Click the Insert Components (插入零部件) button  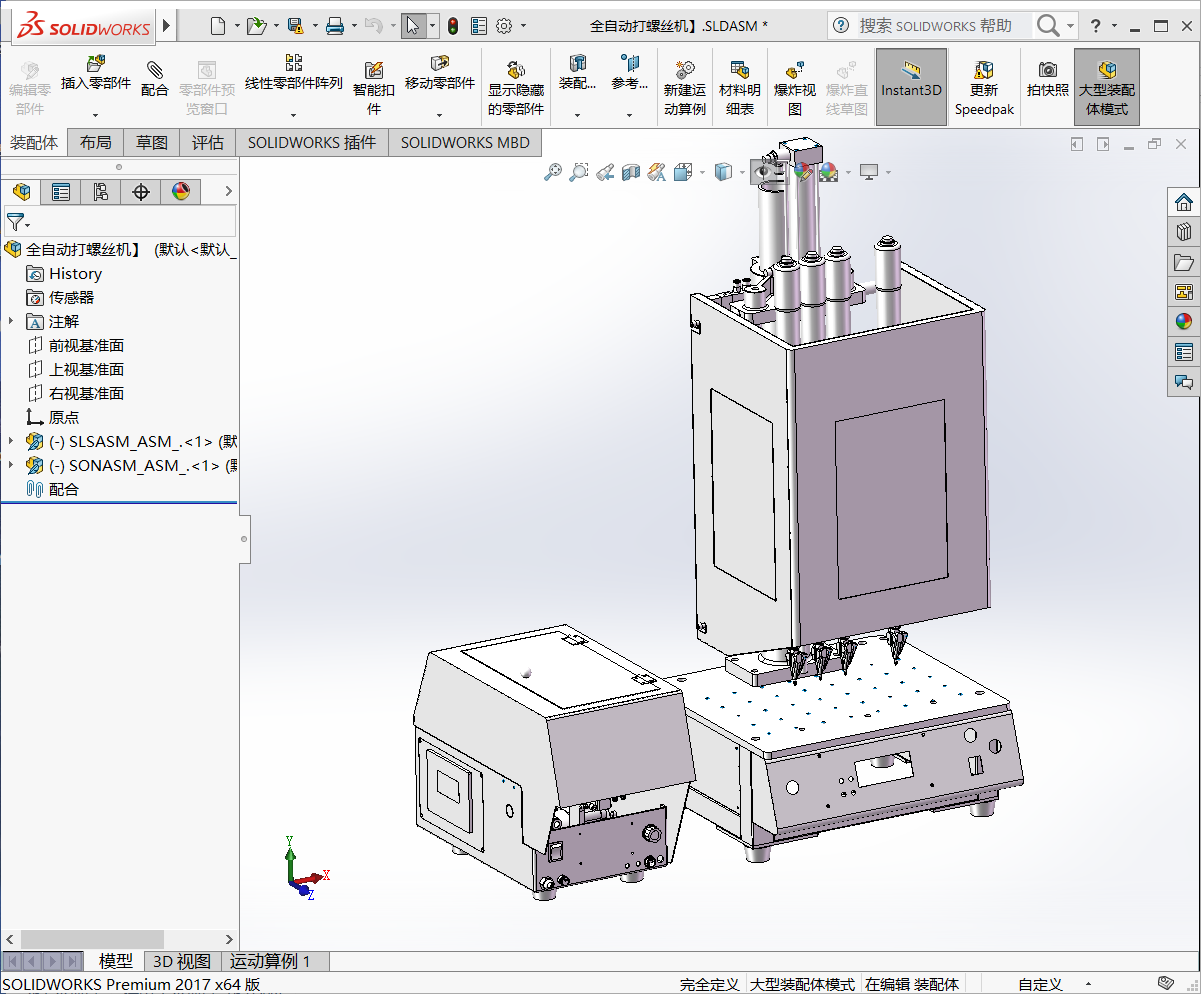coord(96,76)
